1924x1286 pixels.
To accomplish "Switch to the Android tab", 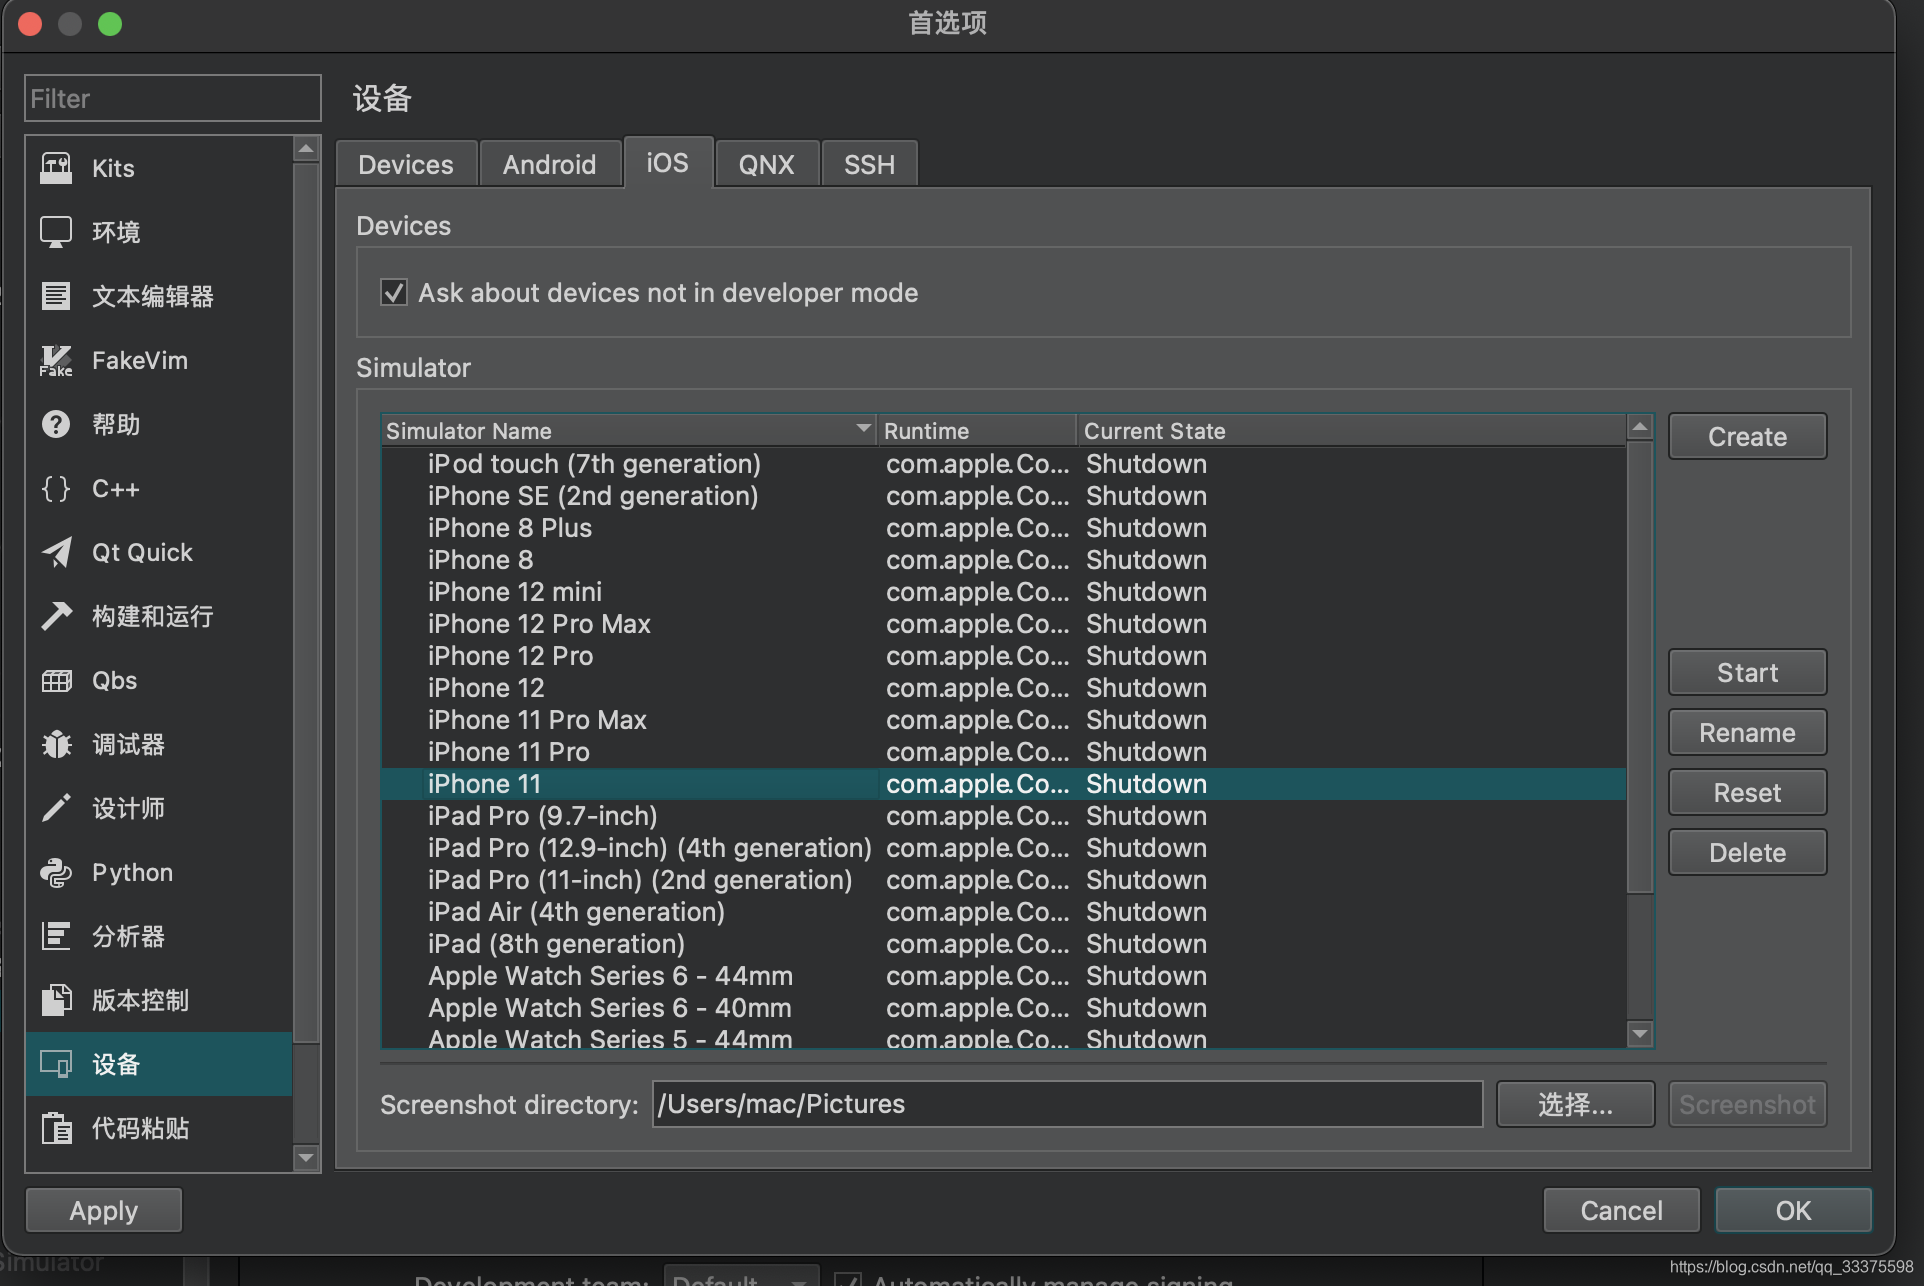I will [549, 164].
